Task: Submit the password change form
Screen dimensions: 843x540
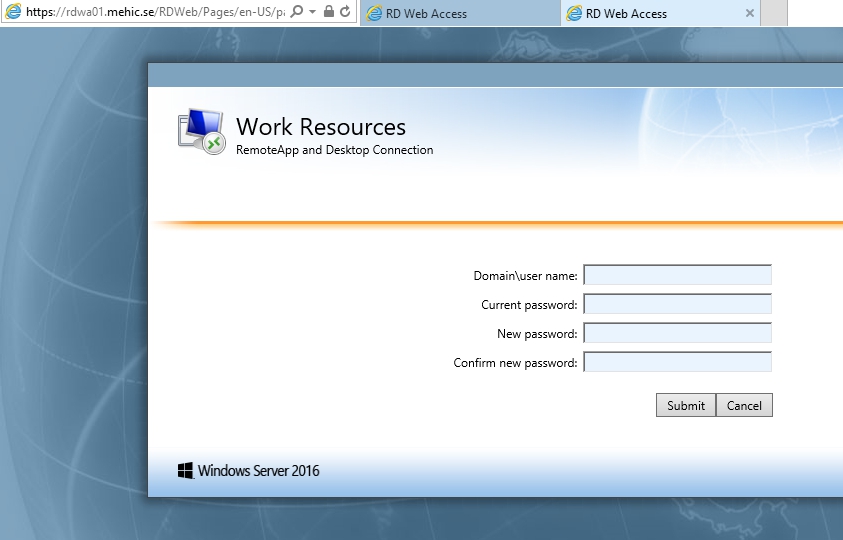Action: [x=685, y=405]
